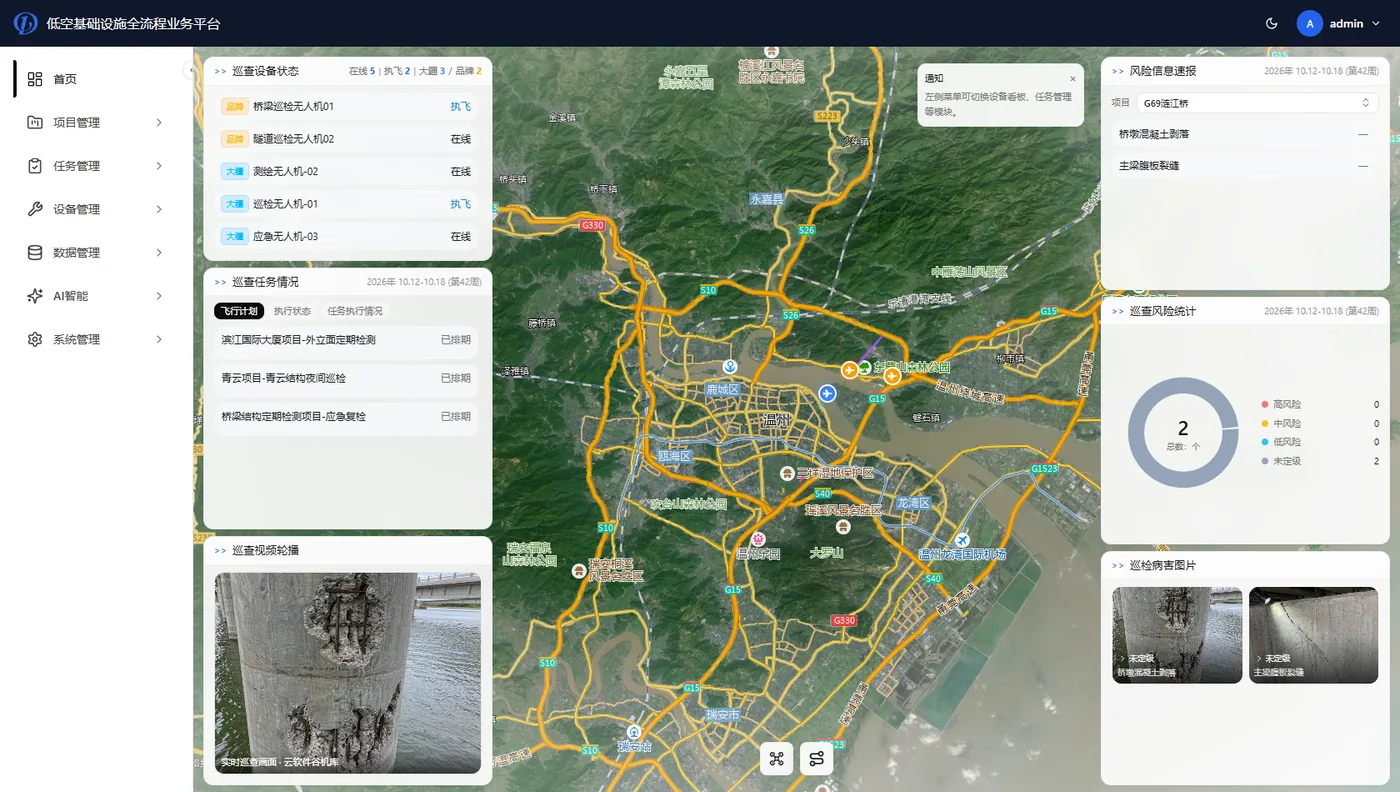Open risk item 主梁腹板裂缝 in the risk list
Screen dimensions: 1400x792
(x=1244, y=165)
